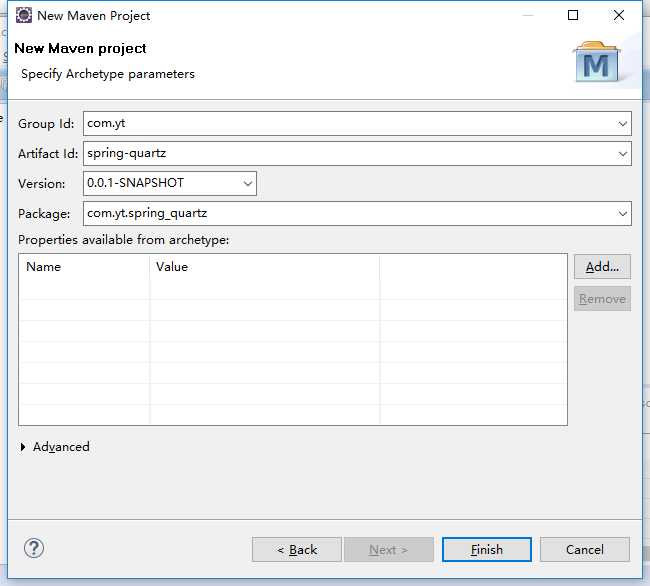Click the first empty row in properties table
This screenshot has width=650, height=586.
click(293, 289)
